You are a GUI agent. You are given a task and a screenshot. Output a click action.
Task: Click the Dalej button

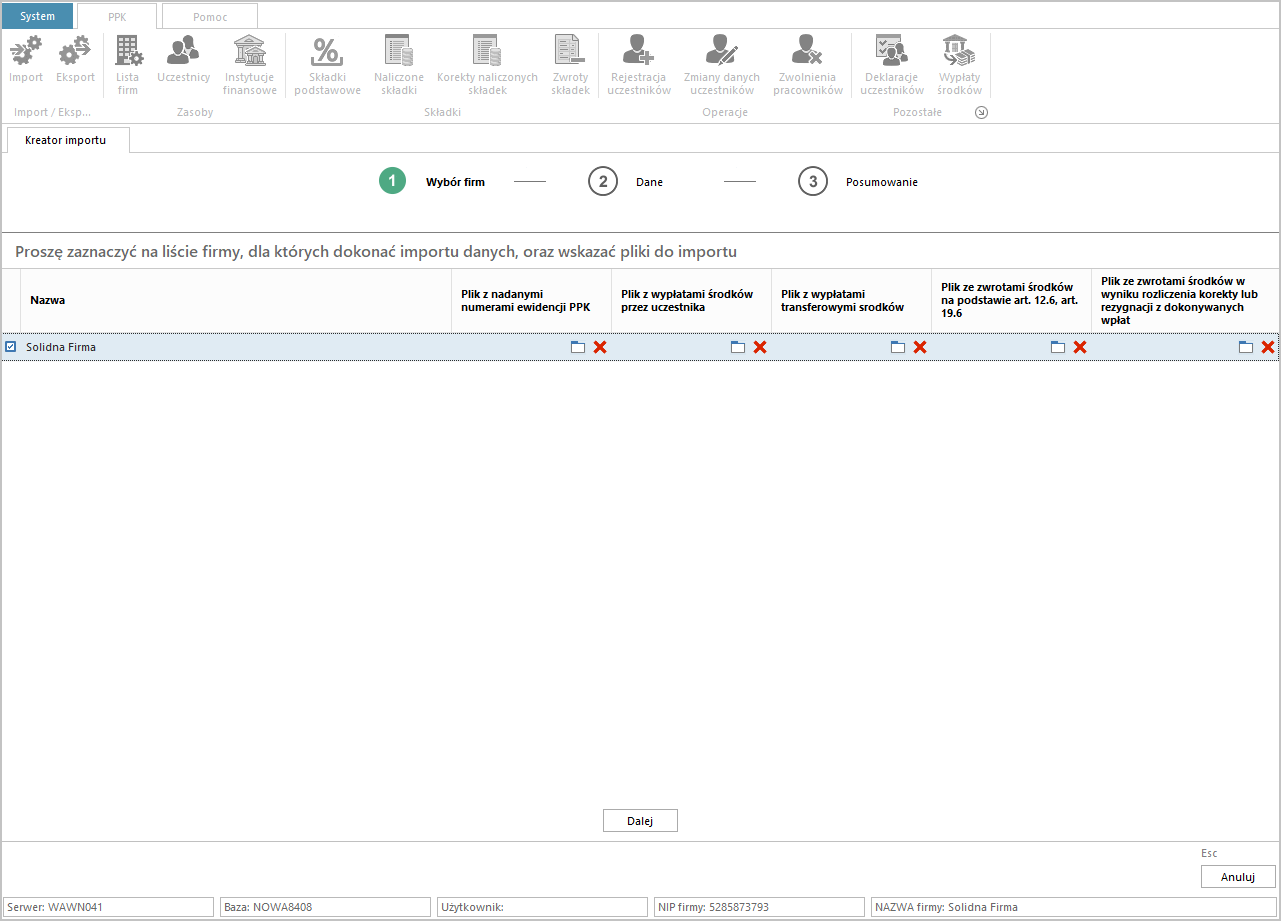[x=640, y=821]
